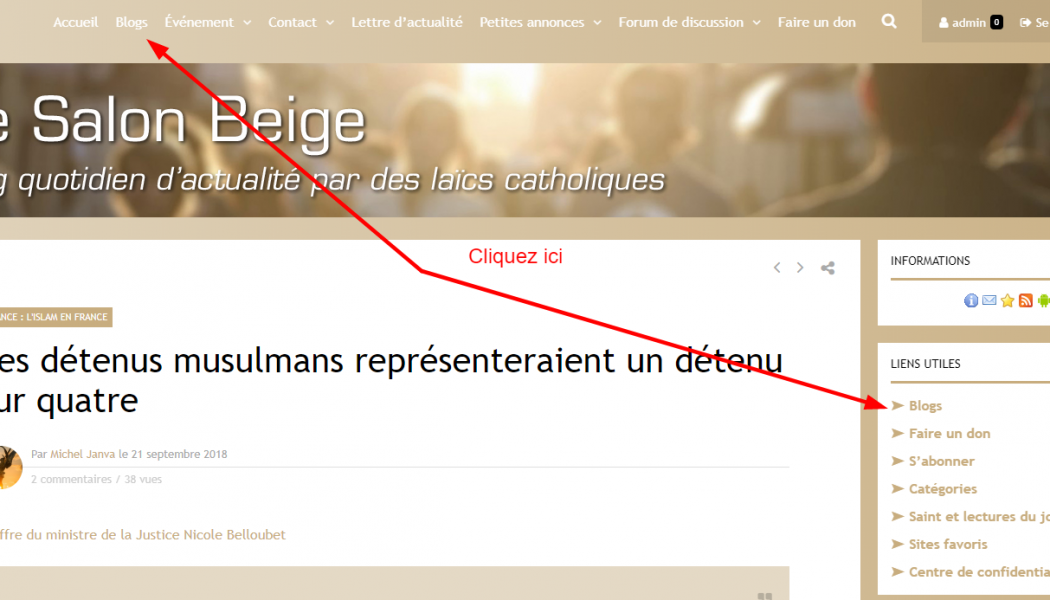Click the green Android icon
This screenshot has height=600, width=1050.
click(x=1043, y=301)
